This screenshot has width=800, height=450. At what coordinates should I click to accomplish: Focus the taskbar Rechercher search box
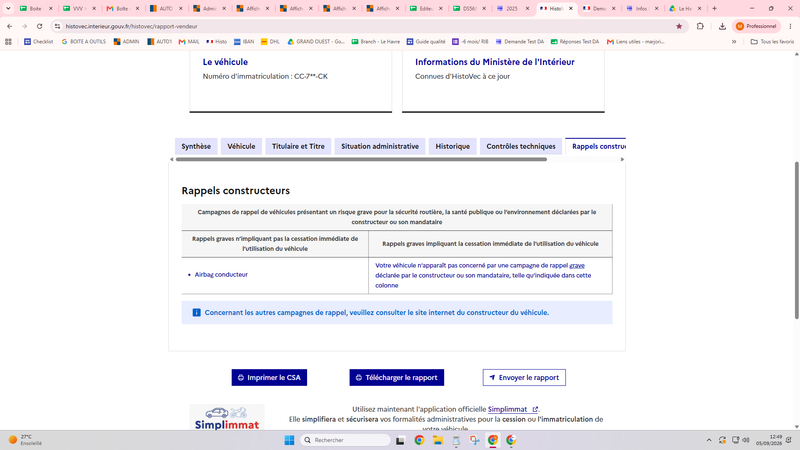(345, 440)
